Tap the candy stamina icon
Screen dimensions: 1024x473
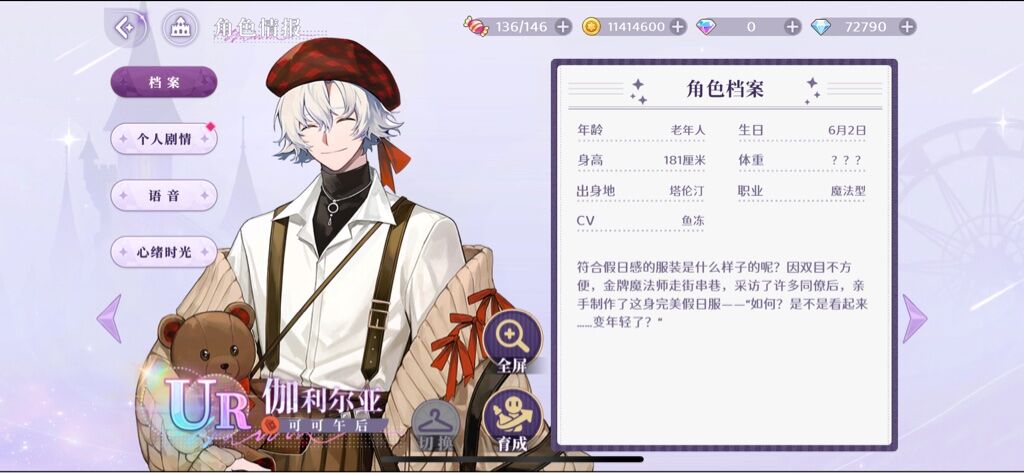[476, 27]
